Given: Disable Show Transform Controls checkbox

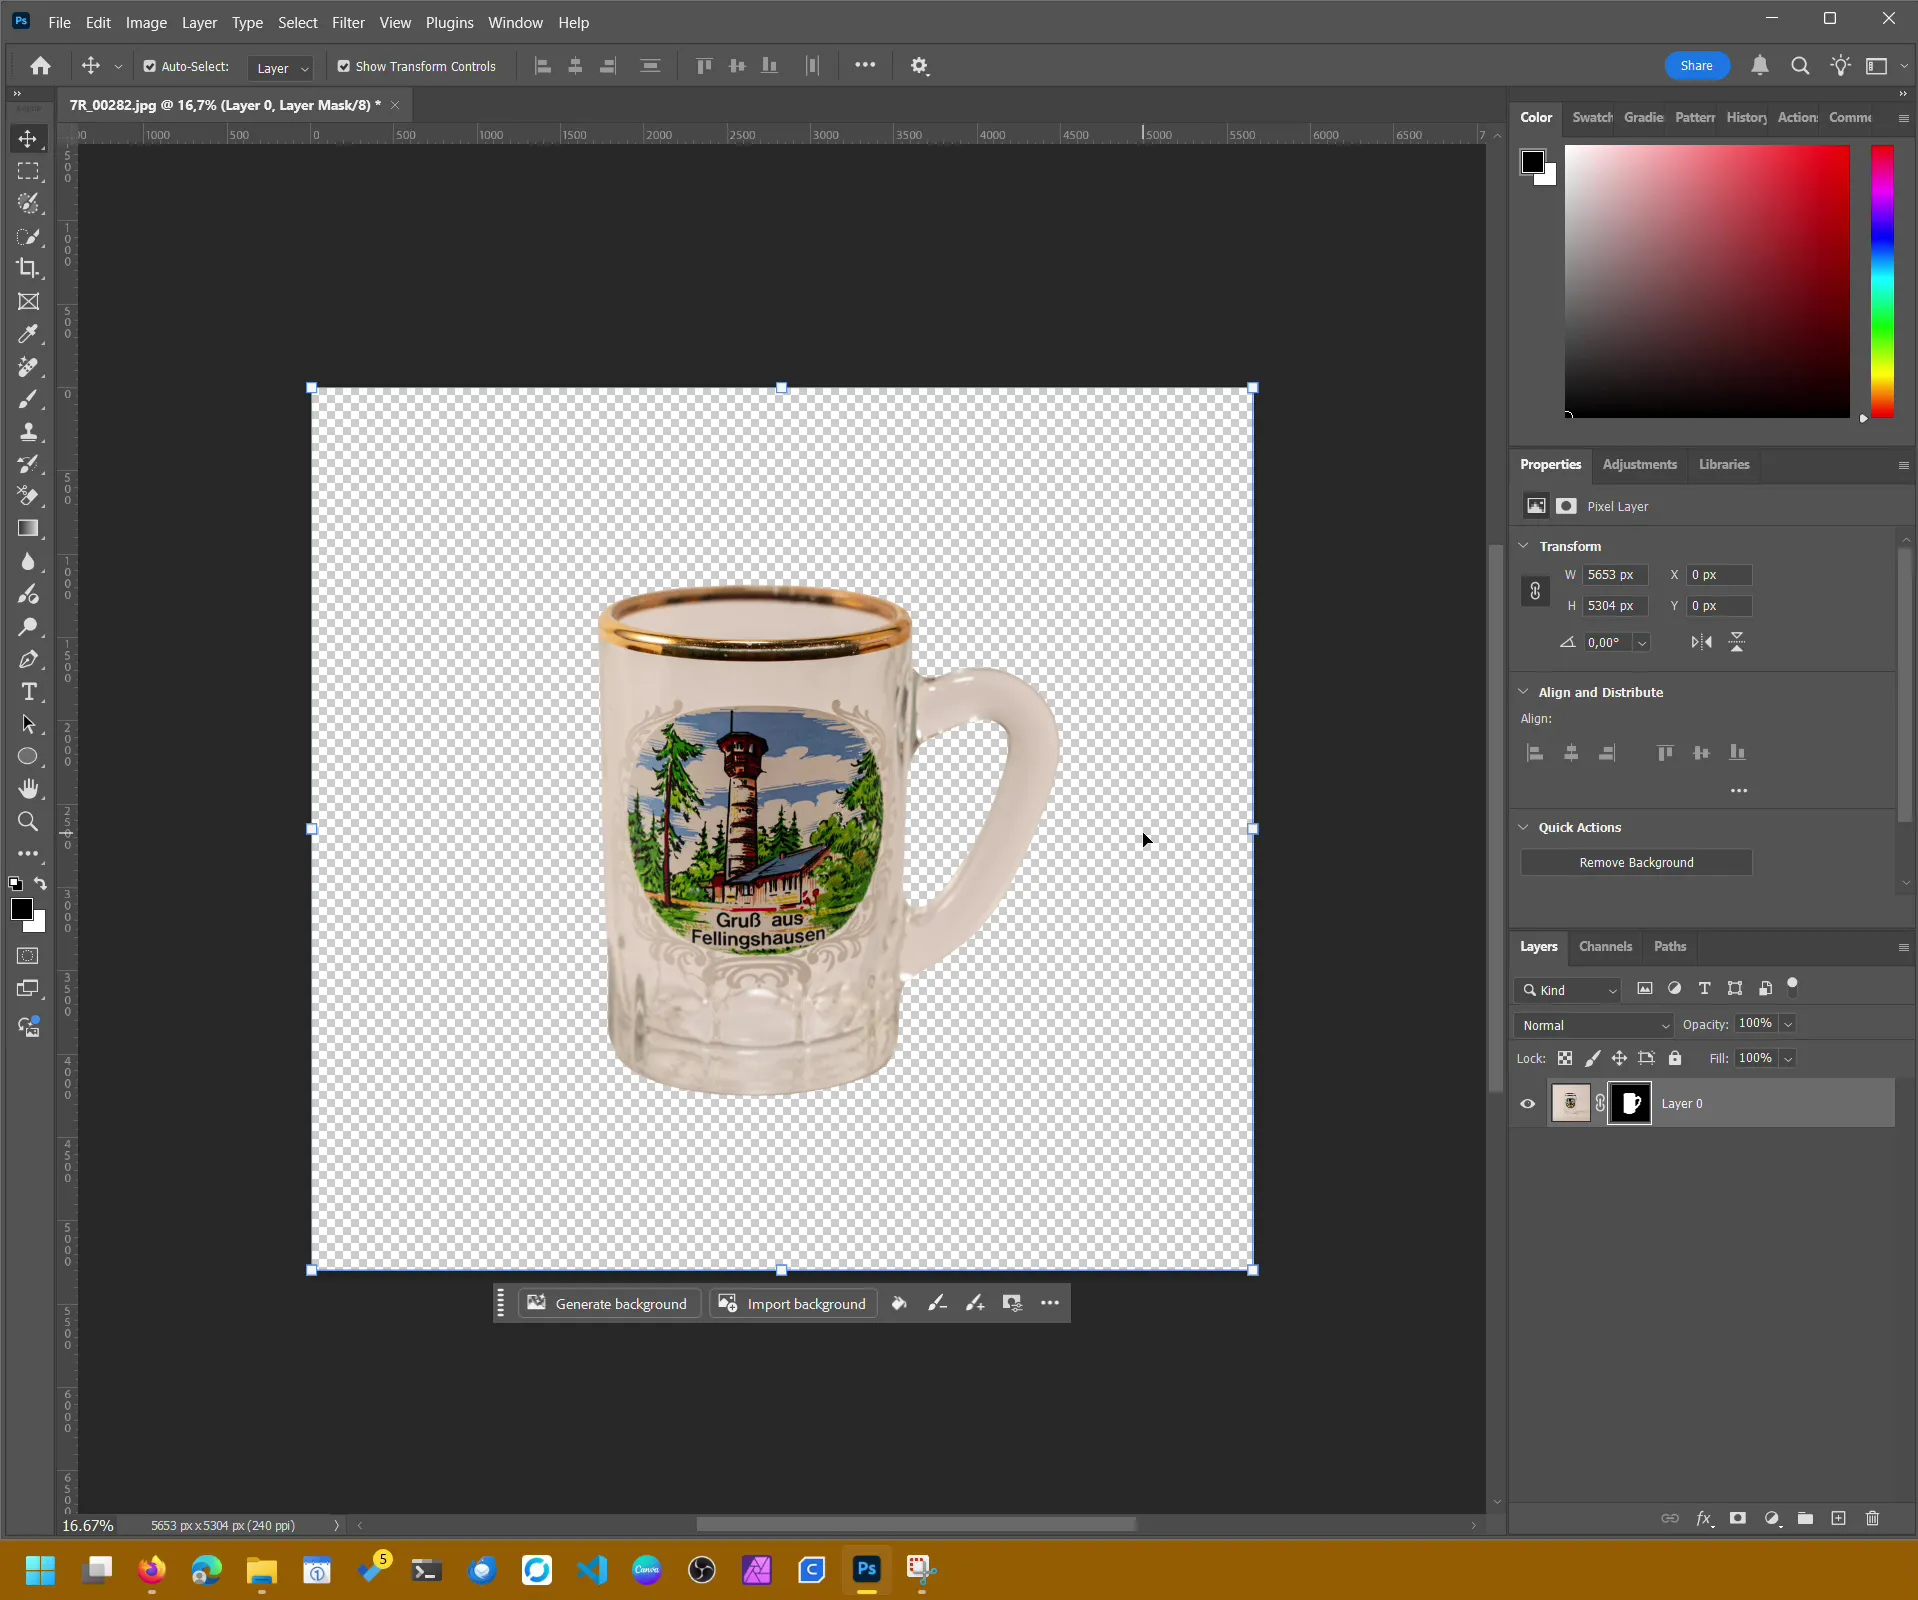Looking at the screenshot, I should tap(344, 66).
